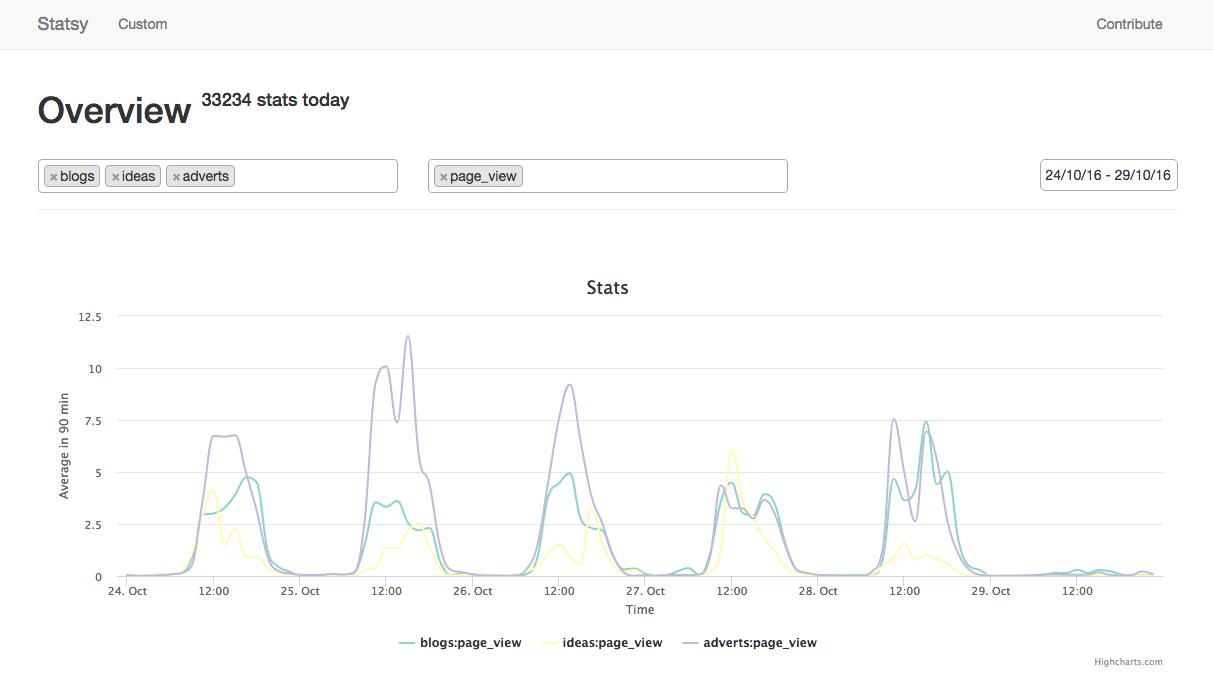
Task: Open the Contribute link in navbar
Action: (1129, 24)
